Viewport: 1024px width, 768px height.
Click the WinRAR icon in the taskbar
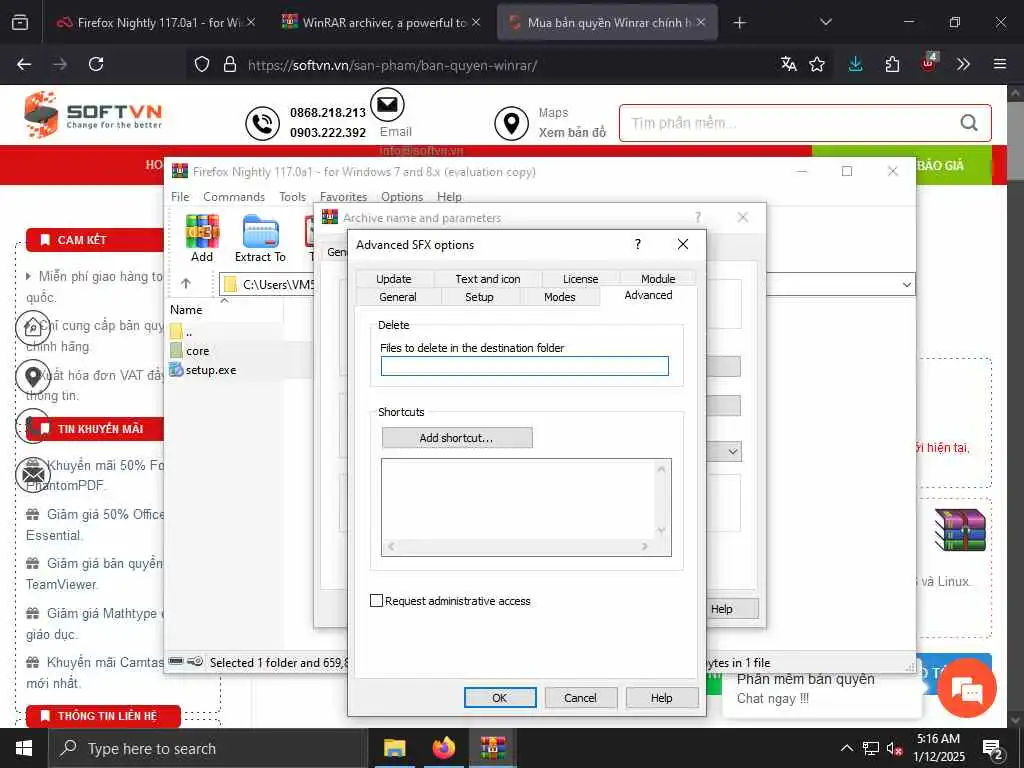click(493, 748)
